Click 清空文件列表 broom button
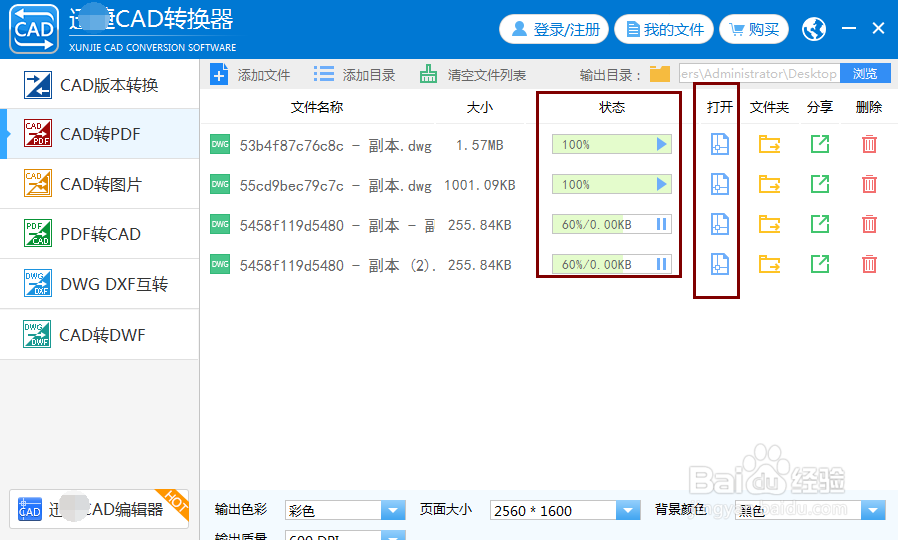898x540 pixels. click(472, 74)
